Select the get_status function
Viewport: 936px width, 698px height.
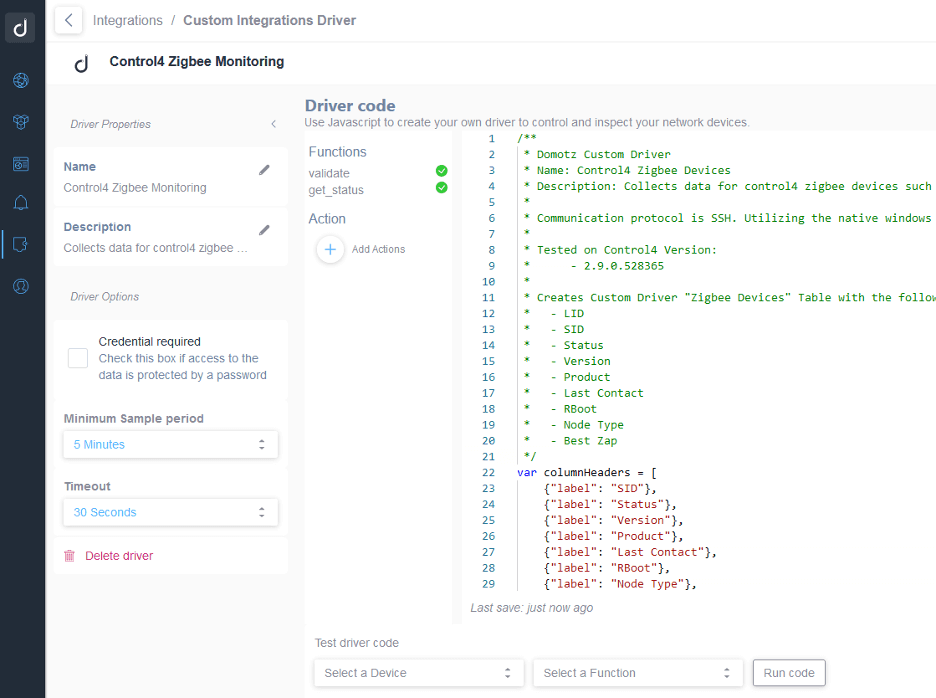336,190
